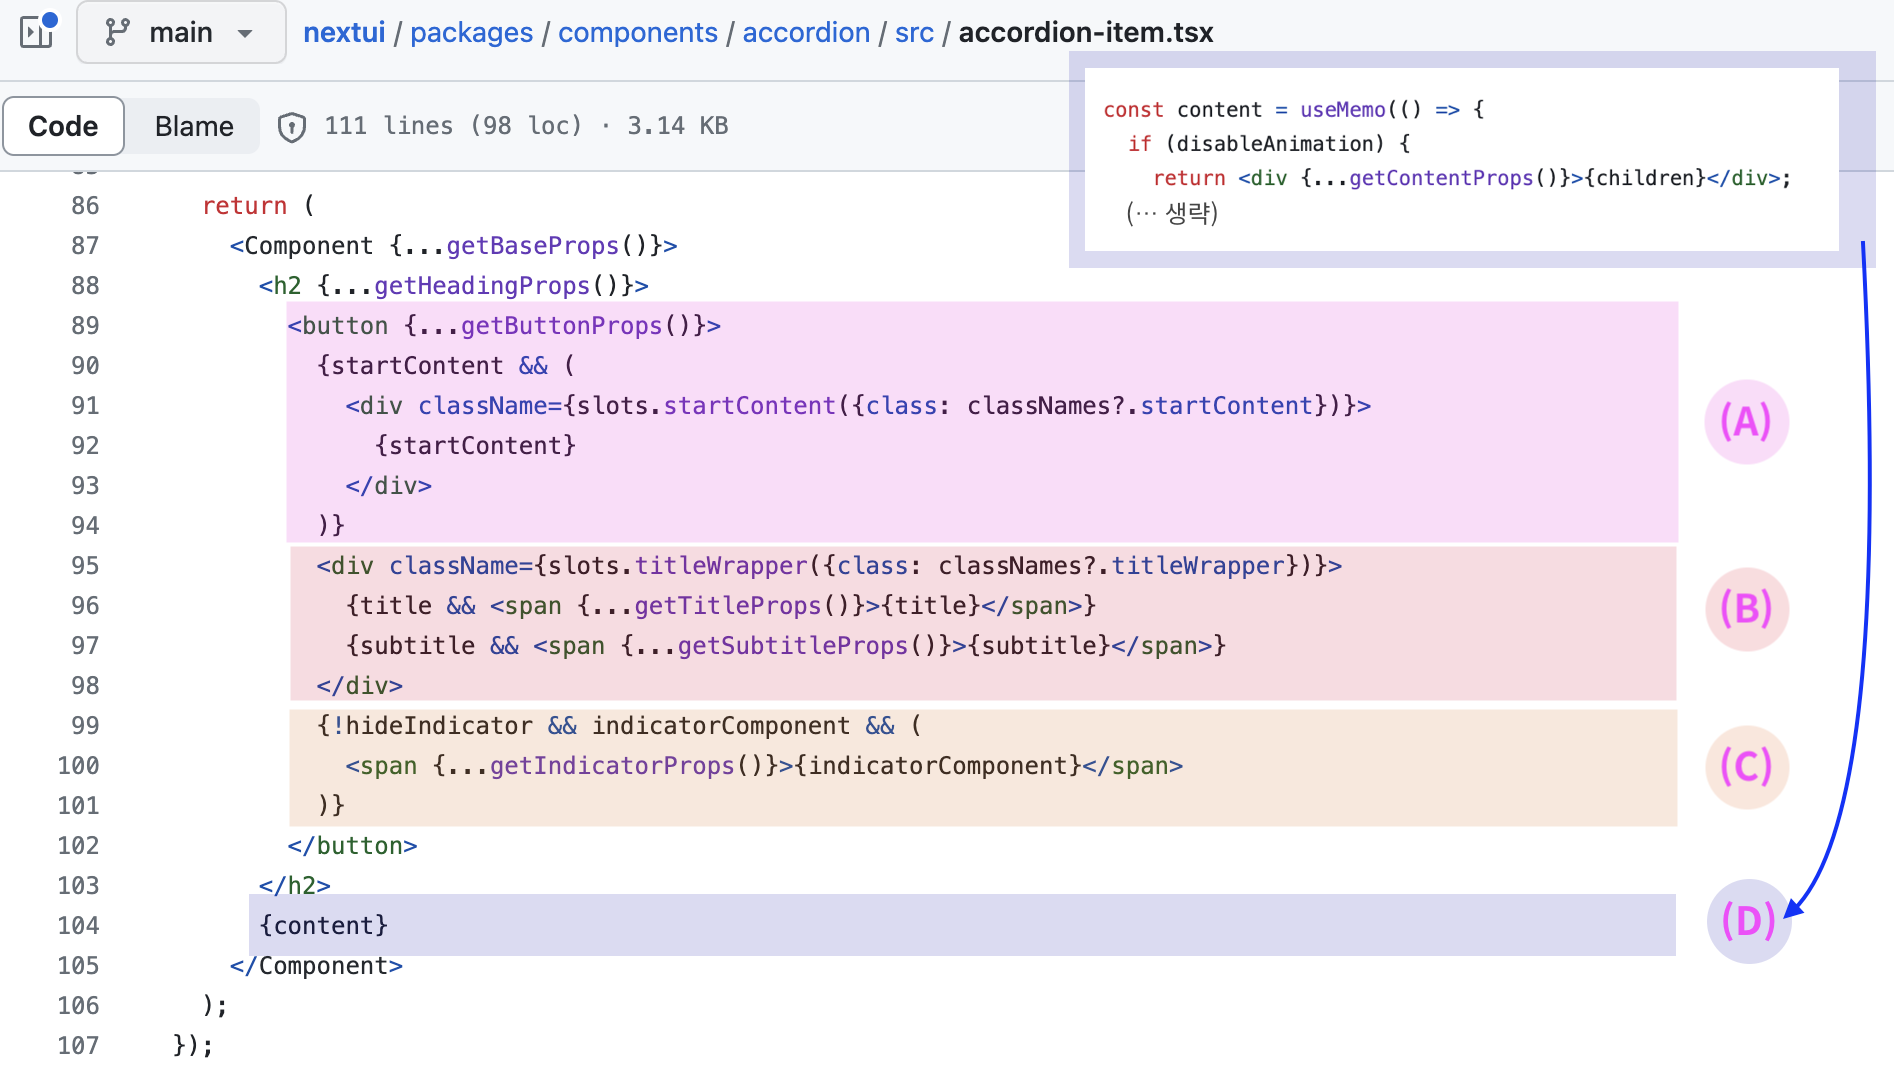The image size is (1894, 1070).
Task: Select the '3.14 KB' file size text
Action: pos(678,126)
